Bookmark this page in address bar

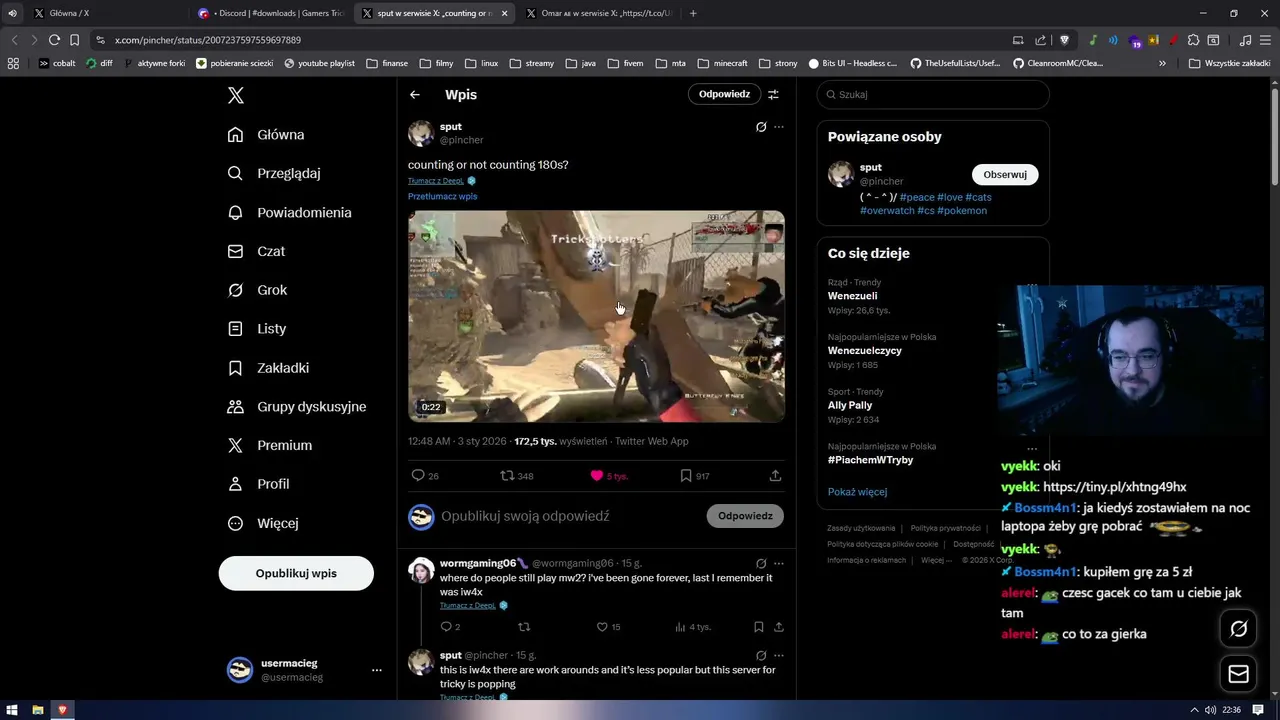click(x=74, y=40)
